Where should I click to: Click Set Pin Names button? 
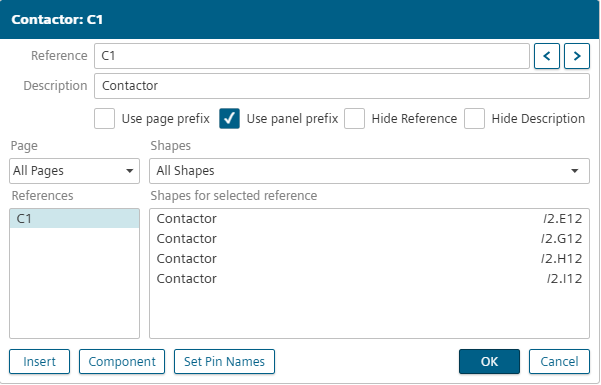[224, 362]
